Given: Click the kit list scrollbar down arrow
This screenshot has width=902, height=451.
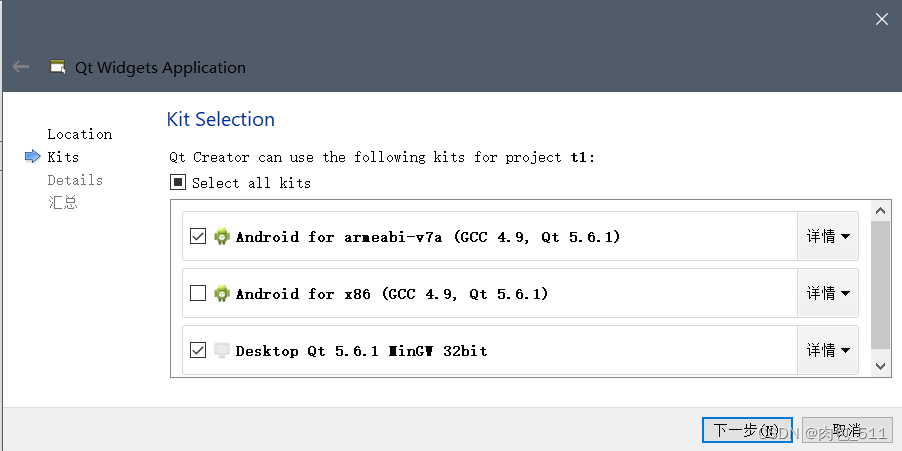Looking at the screenshot, I should pyautogui.click(x=881, y=367).
